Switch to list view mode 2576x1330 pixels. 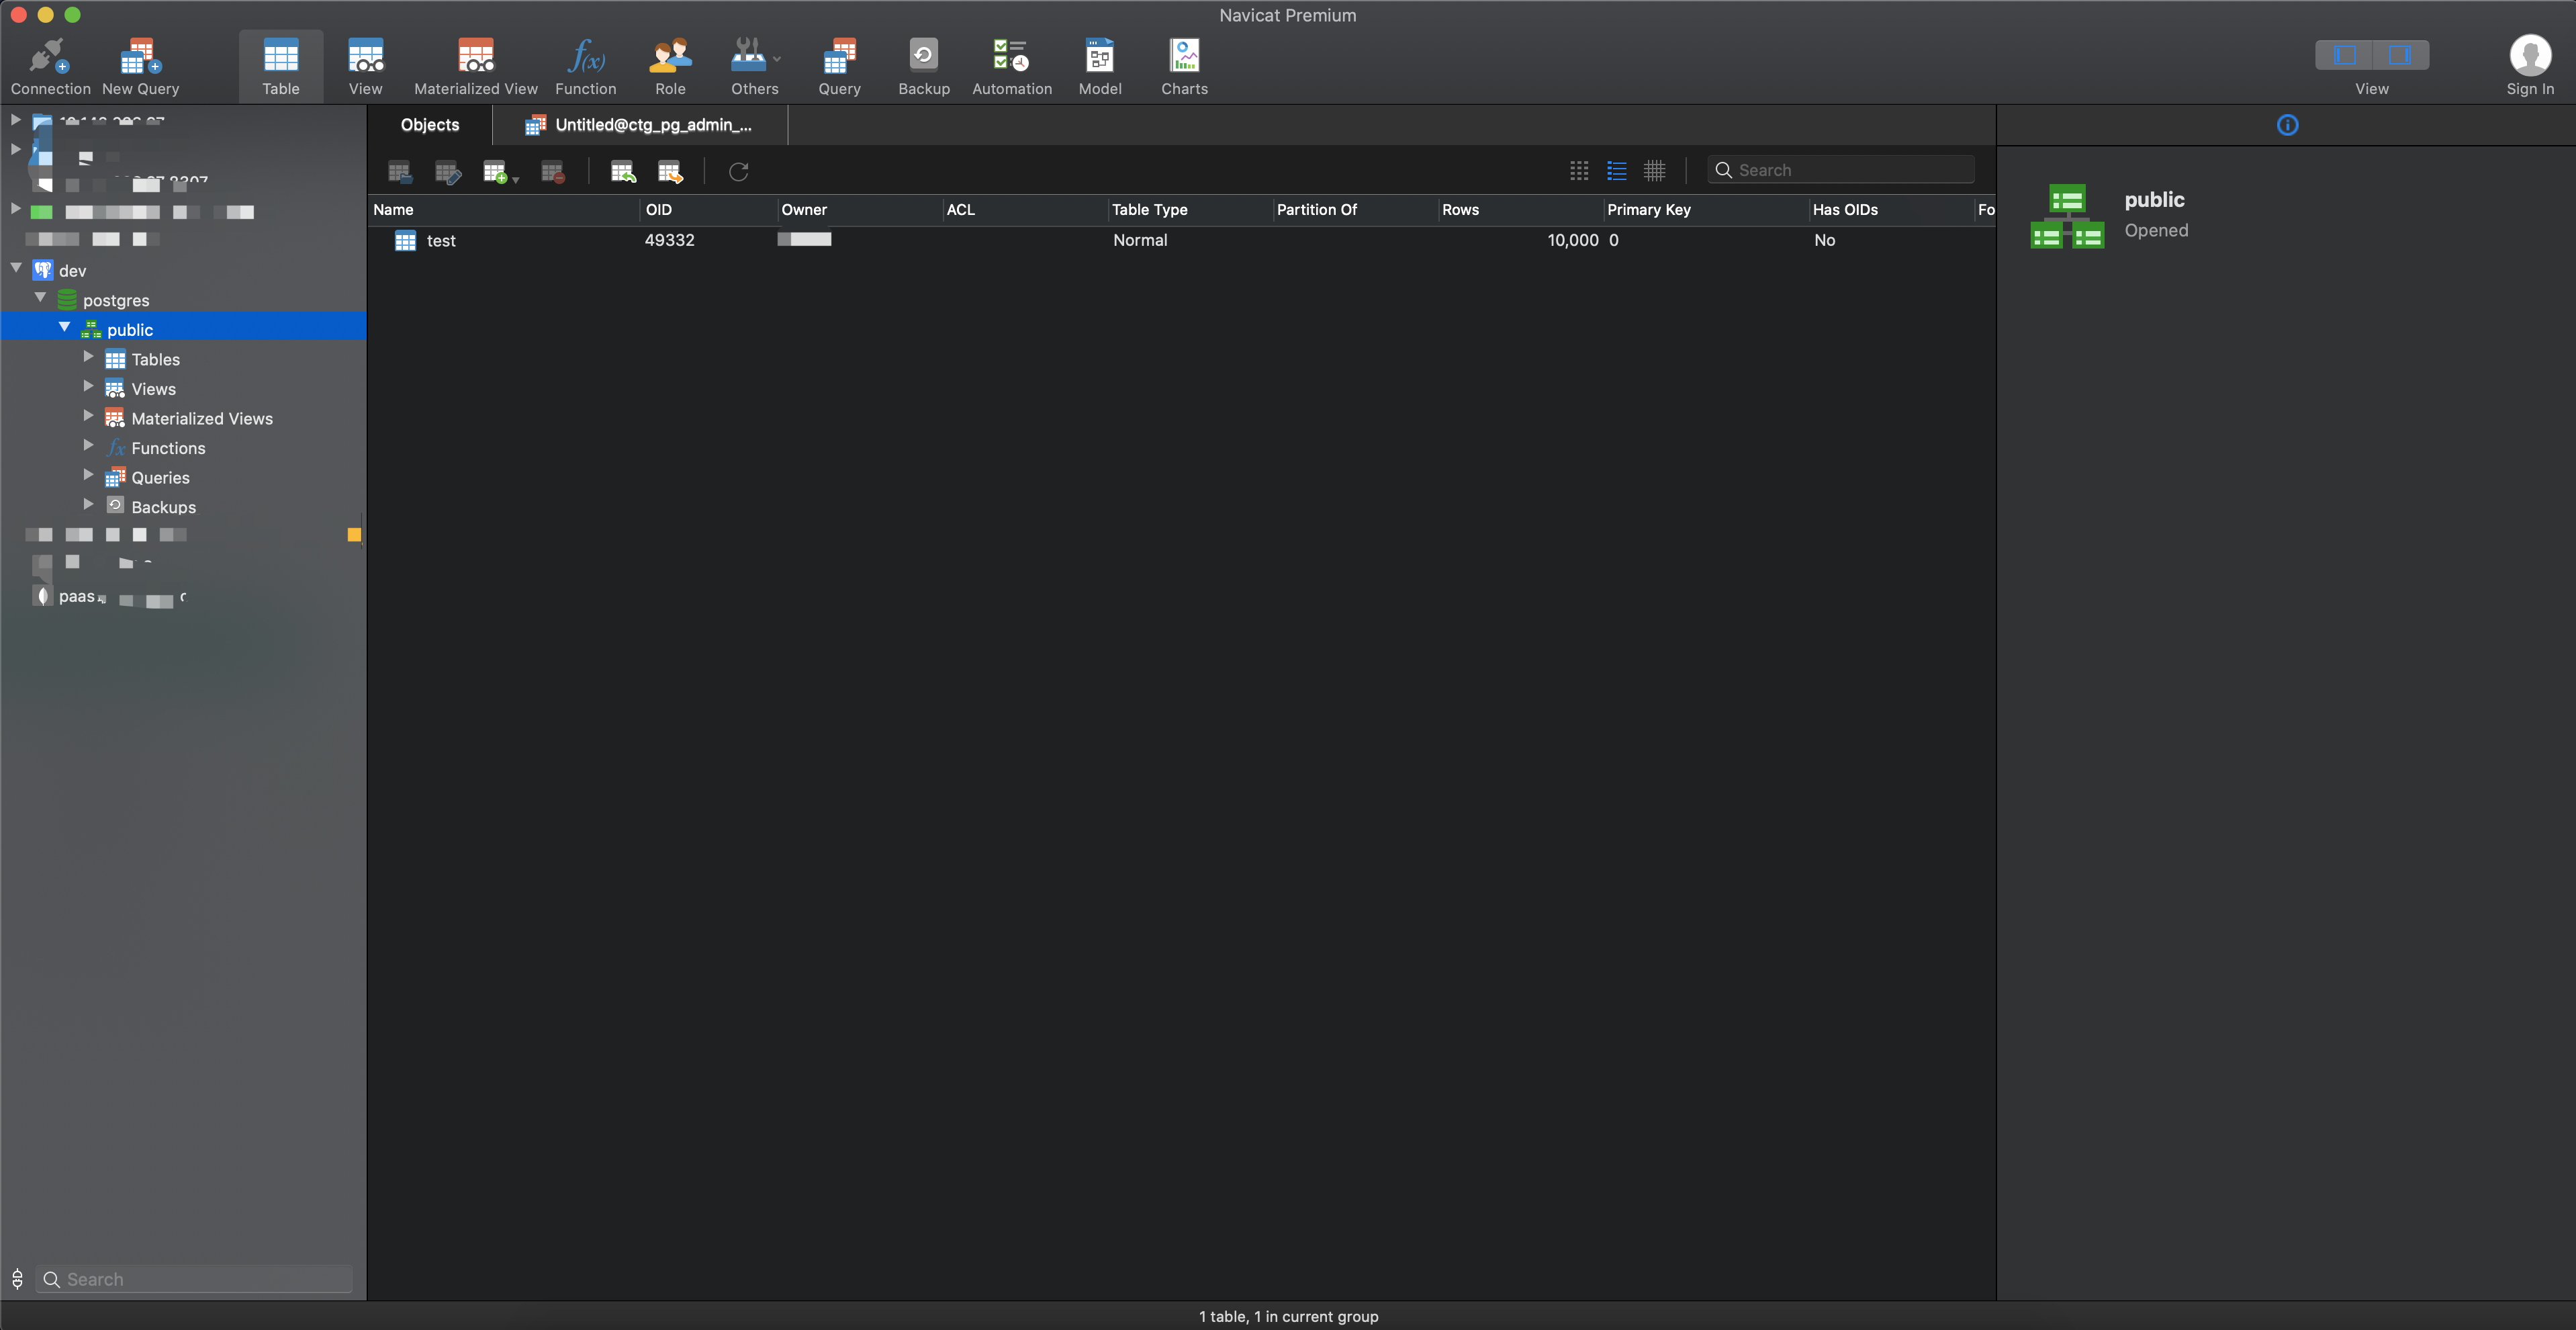point(1617,171)
